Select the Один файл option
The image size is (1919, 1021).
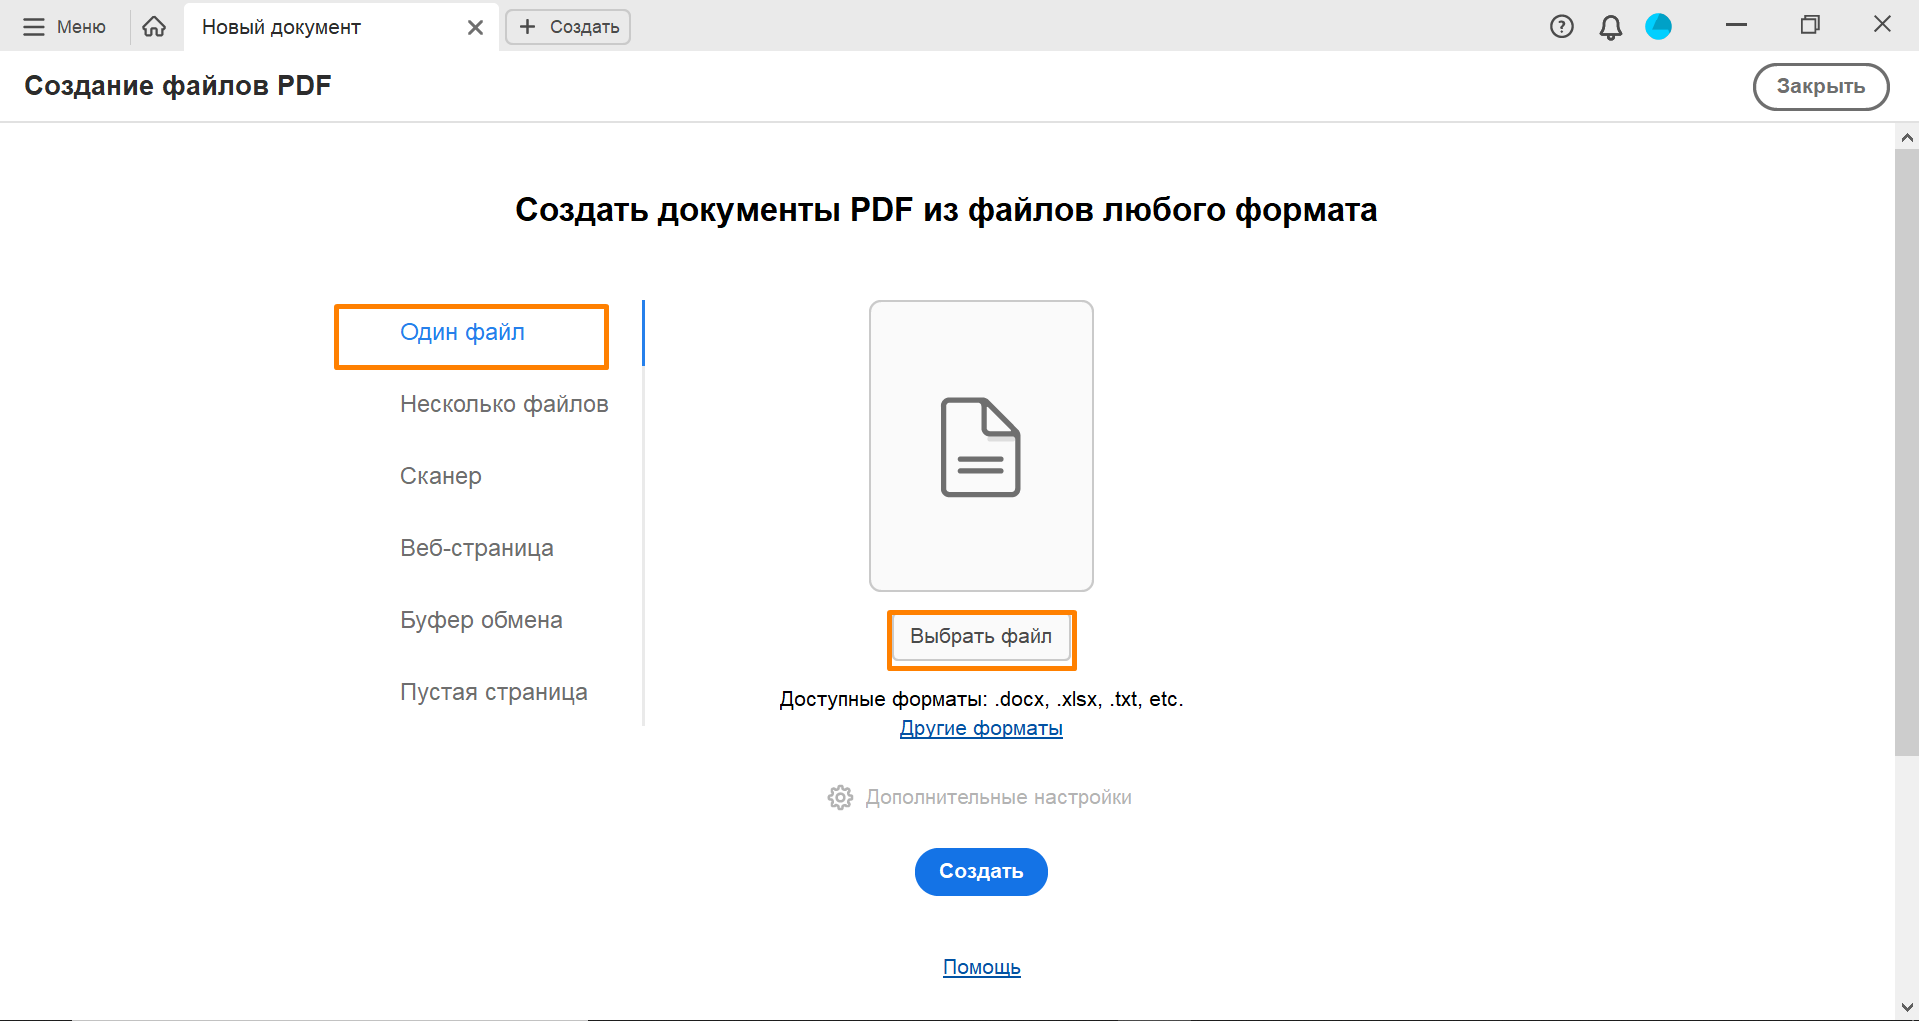tap(462, 333)
